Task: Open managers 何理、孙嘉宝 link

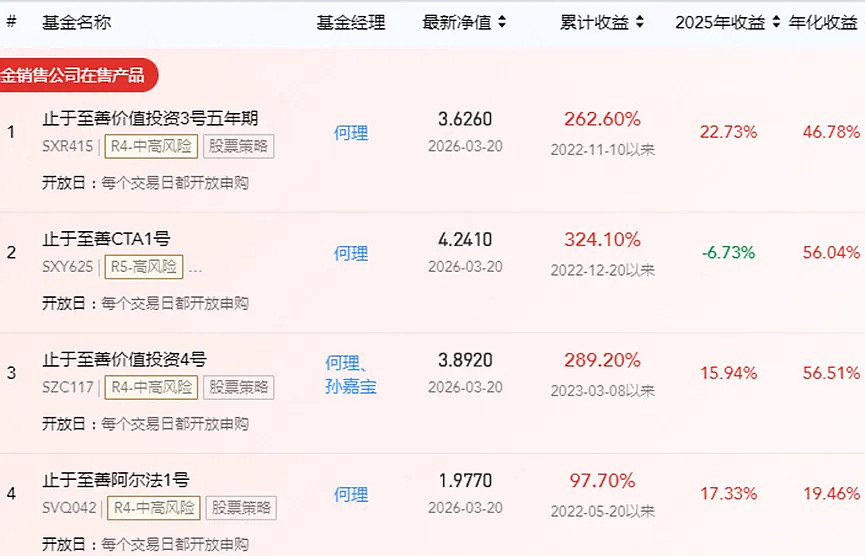Action: 351,375
